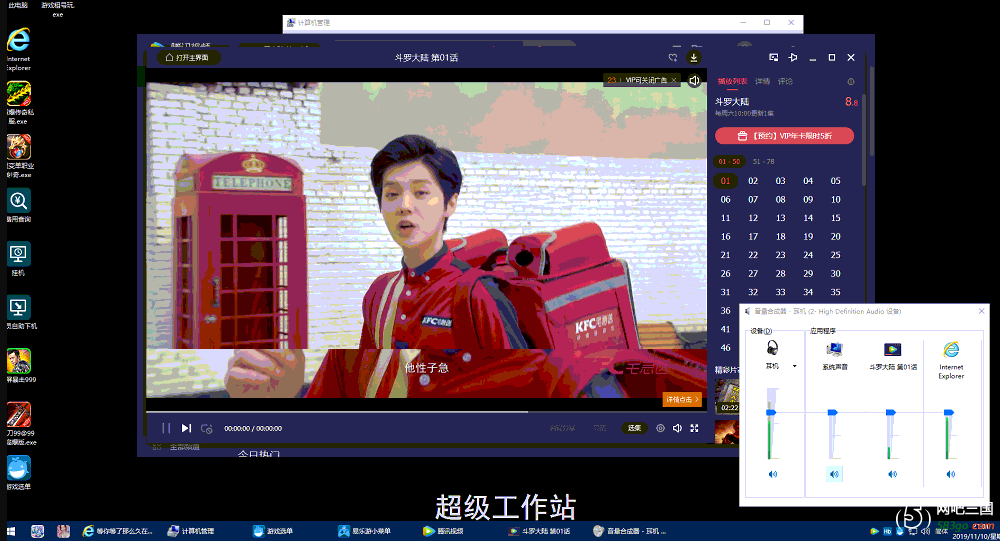Click the 计算机管理 window title bar
Screen dimensions: 1000x541
coord(543,23)
